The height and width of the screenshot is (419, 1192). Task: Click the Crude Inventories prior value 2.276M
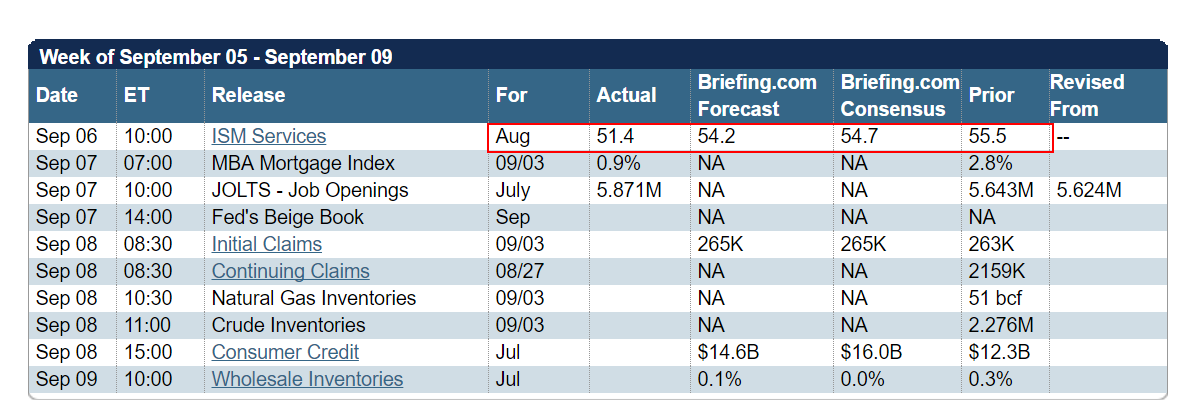[x=1000, y=326]
